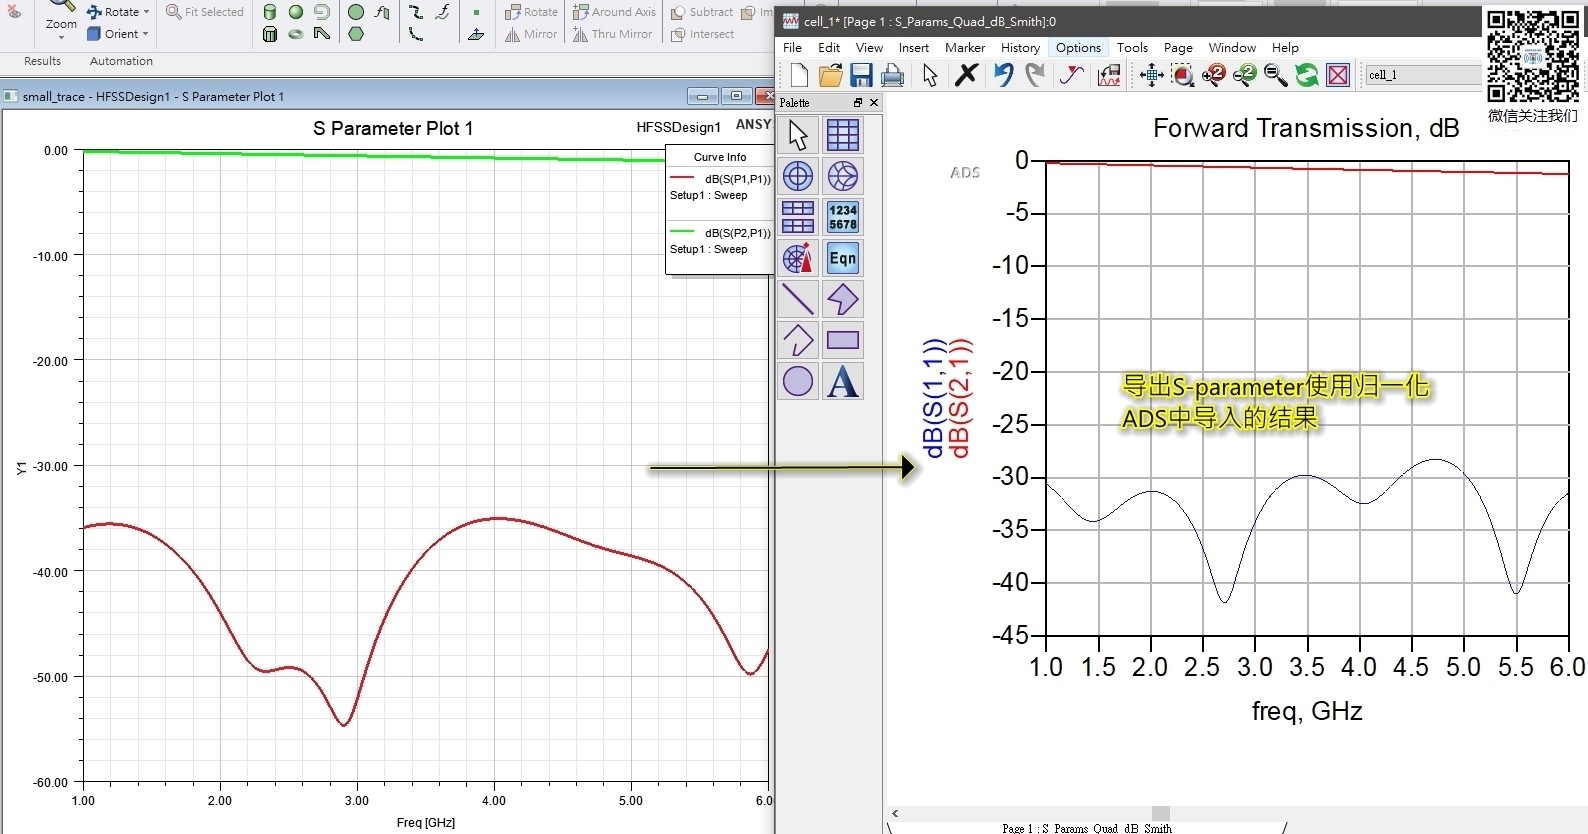Screen dimensions: 1588x834
Task: Click the Undo arrow in ADS toolbar
Action: click(x=1003, y=75)
